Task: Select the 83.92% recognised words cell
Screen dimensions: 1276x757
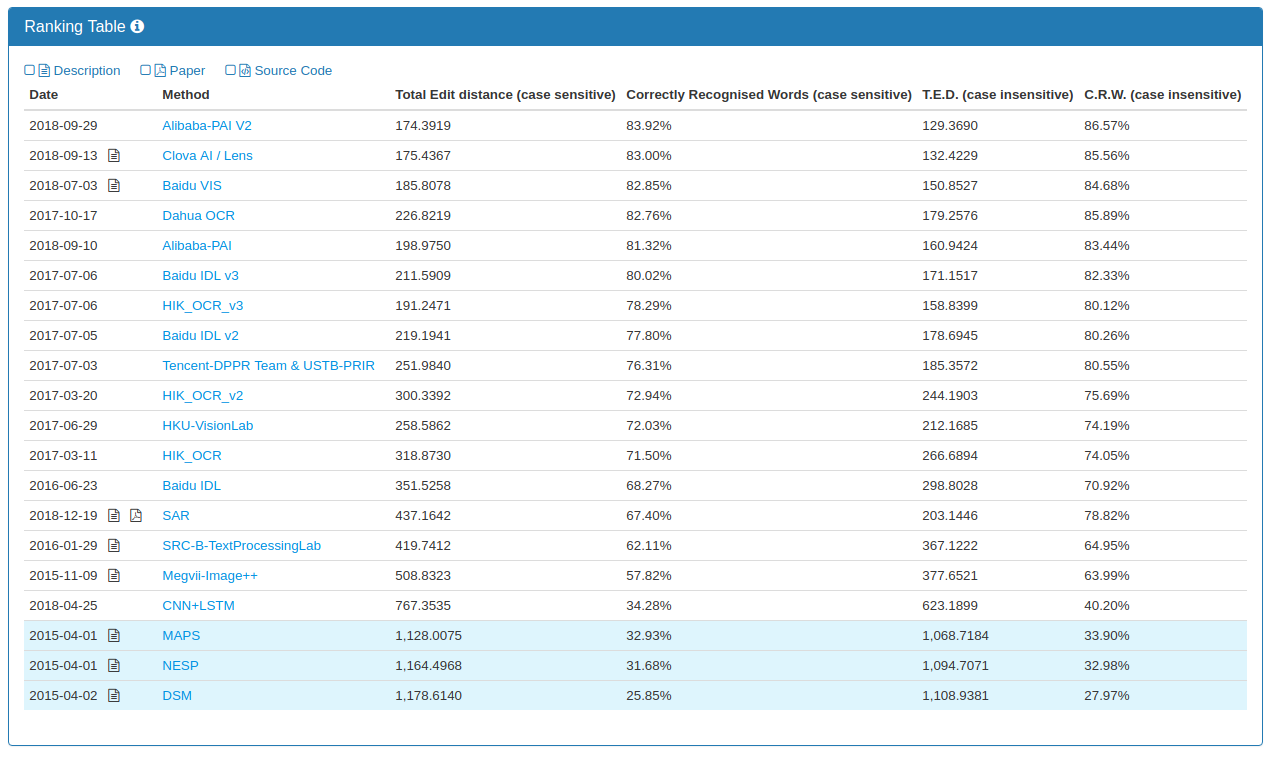Action: [649, 125]
